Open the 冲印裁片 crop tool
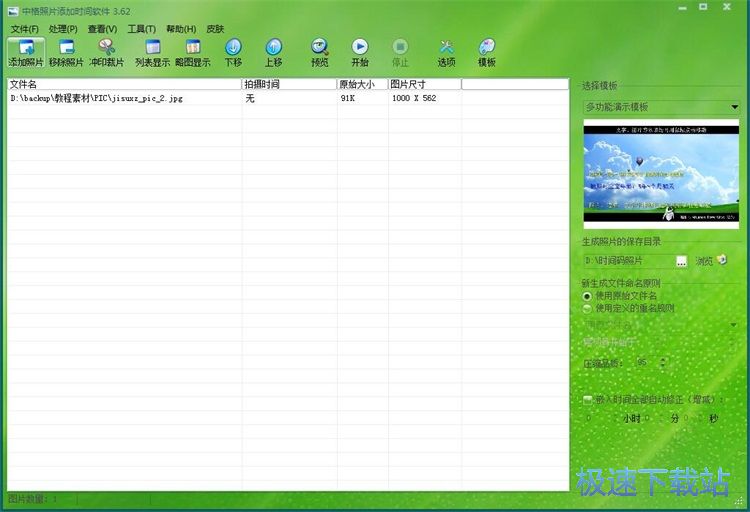The width and height of the screenshot is (750, 512). pos(107,52)
